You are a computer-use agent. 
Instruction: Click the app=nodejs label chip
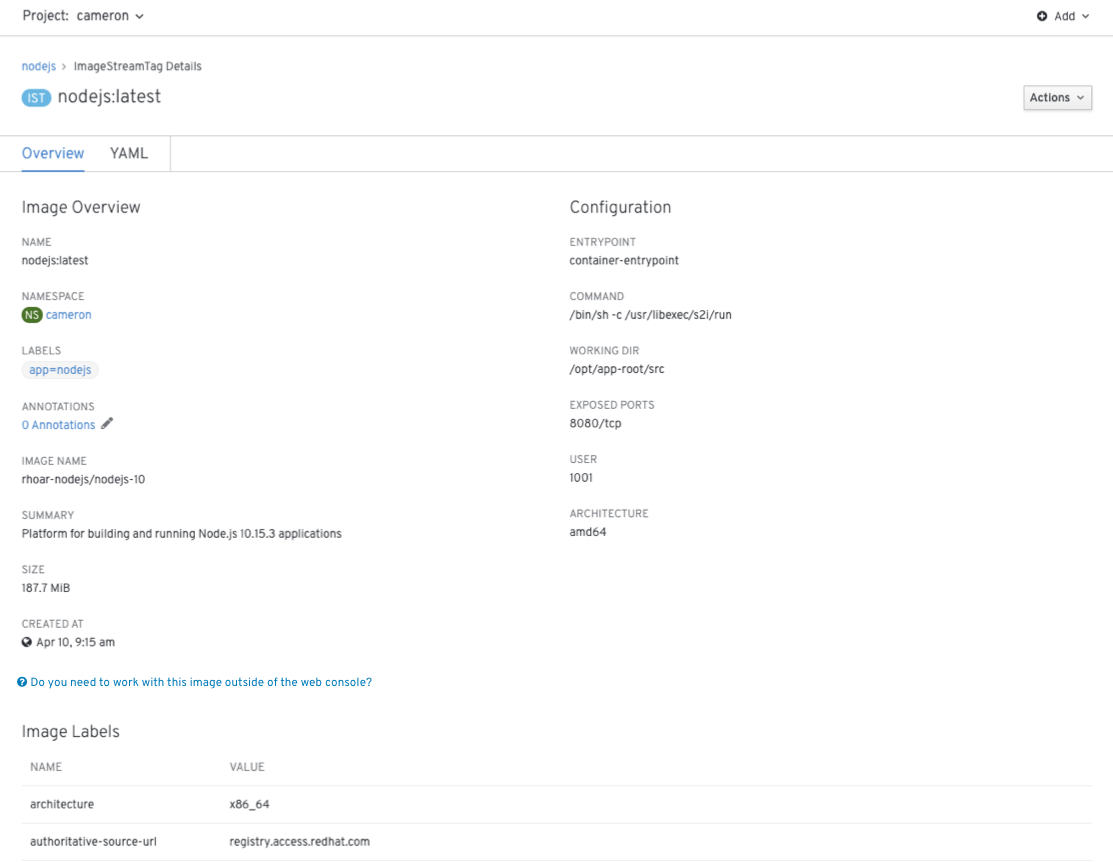(x=60, y=370)
